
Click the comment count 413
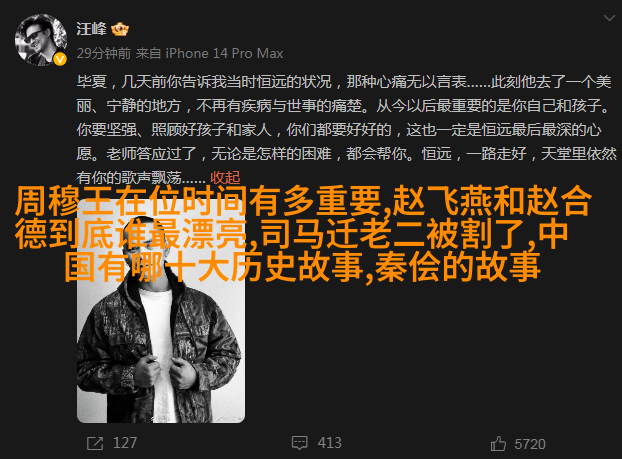click(x=329, y=443)
